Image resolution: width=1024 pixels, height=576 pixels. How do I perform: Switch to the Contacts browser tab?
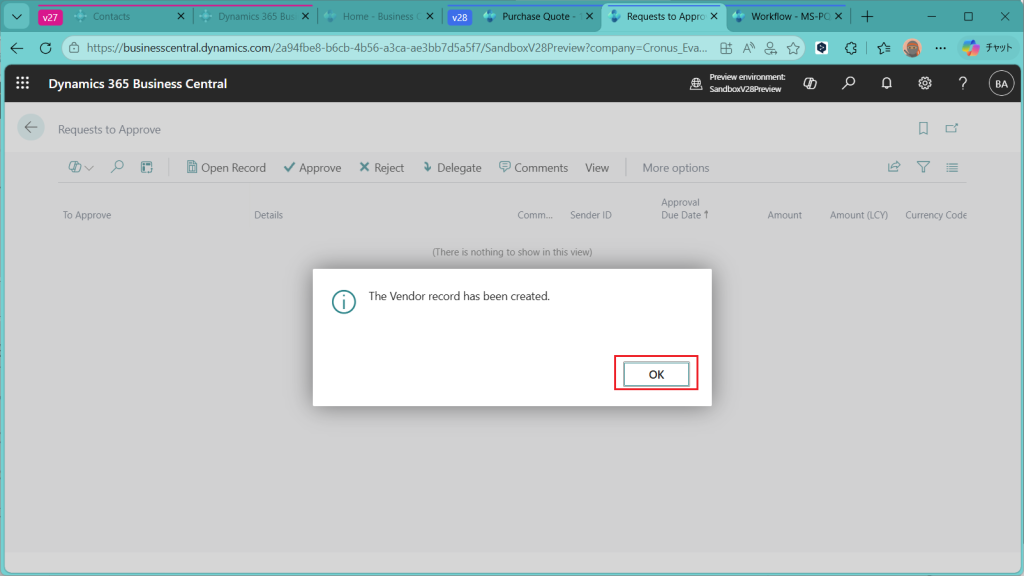[x=111, y=17]
